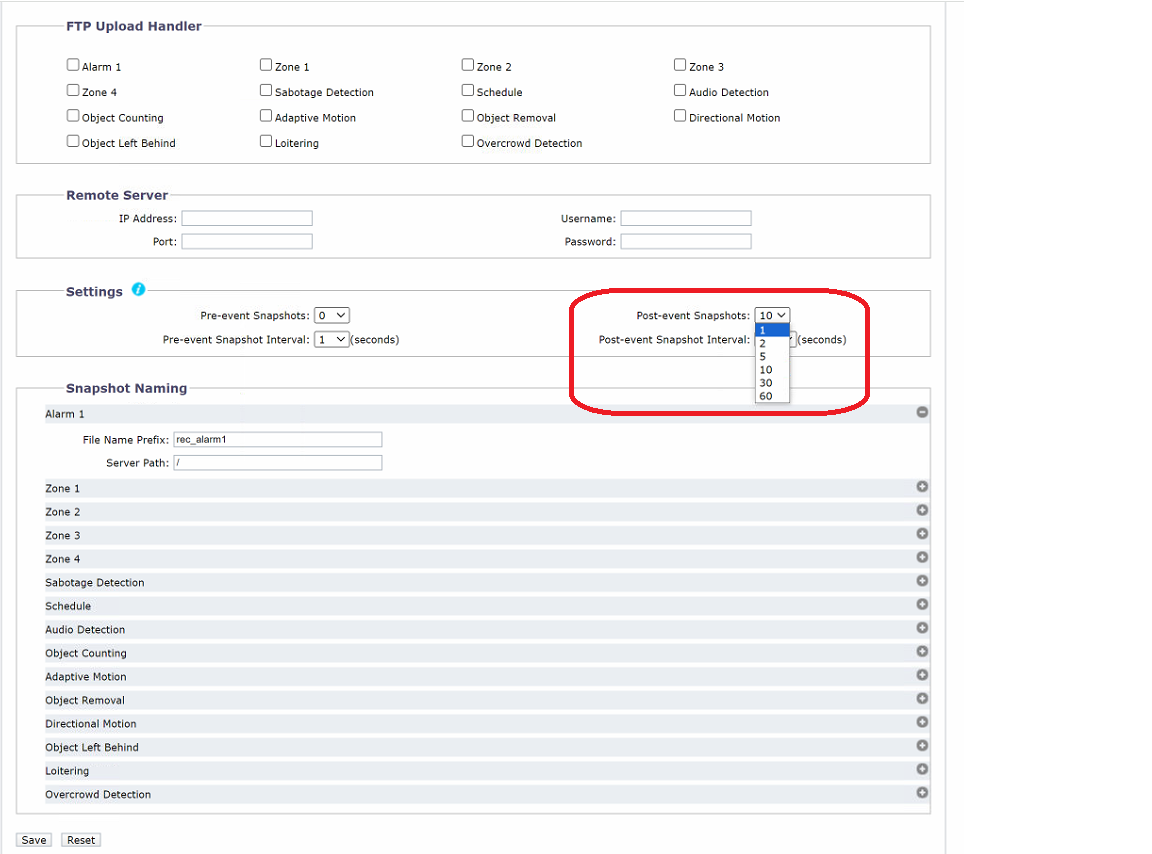Click the Save button
1152x854 pixels.
pos(34,840)
